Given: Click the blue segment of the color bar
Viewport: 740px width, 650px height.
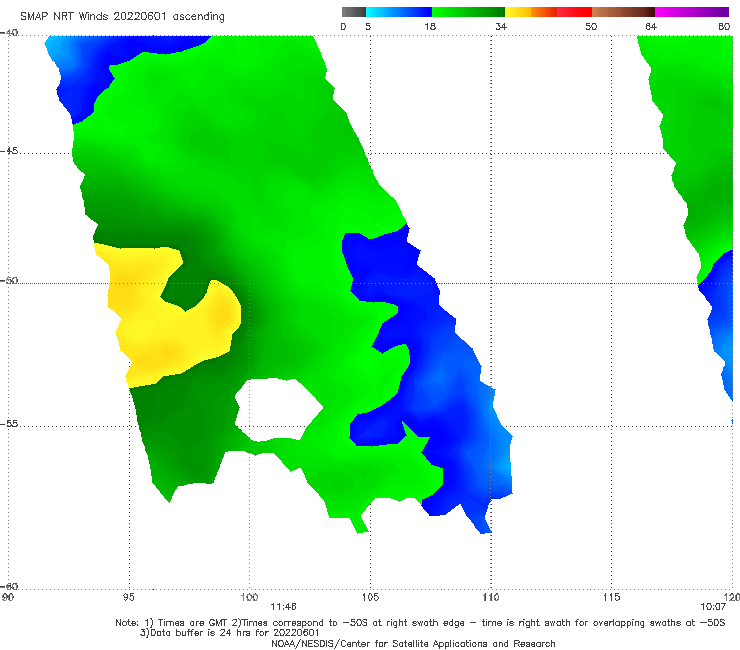Looking at the screenshot, I should [x=399, y=12].
